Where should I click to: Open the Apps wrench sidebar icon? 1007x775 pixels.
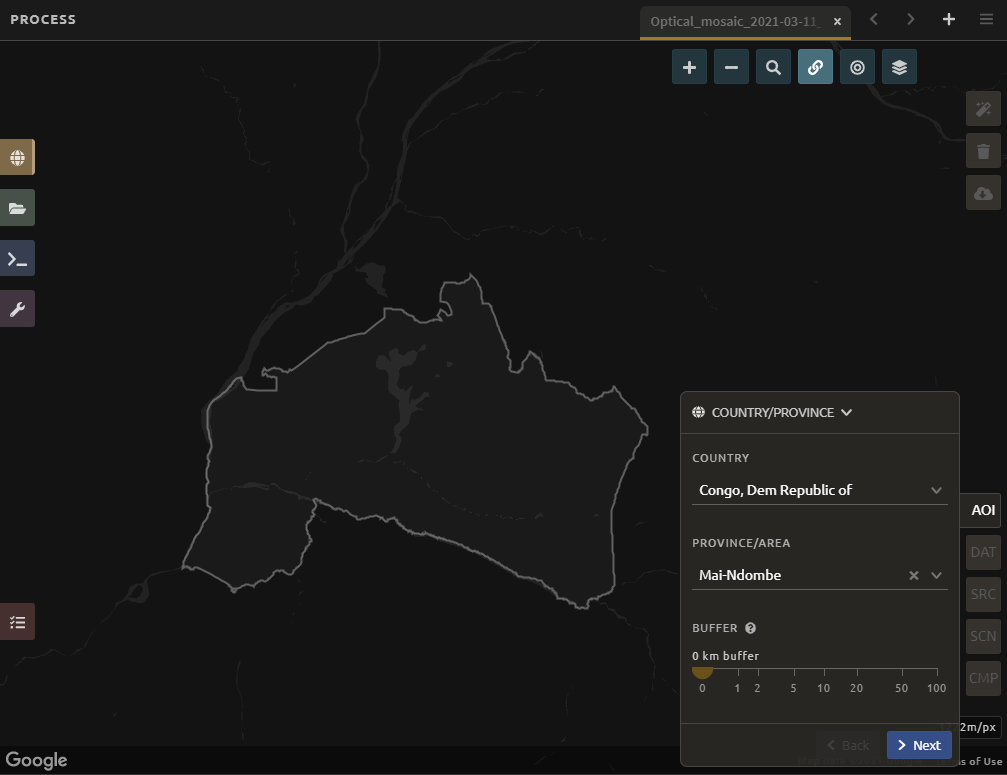pos(17,309)
